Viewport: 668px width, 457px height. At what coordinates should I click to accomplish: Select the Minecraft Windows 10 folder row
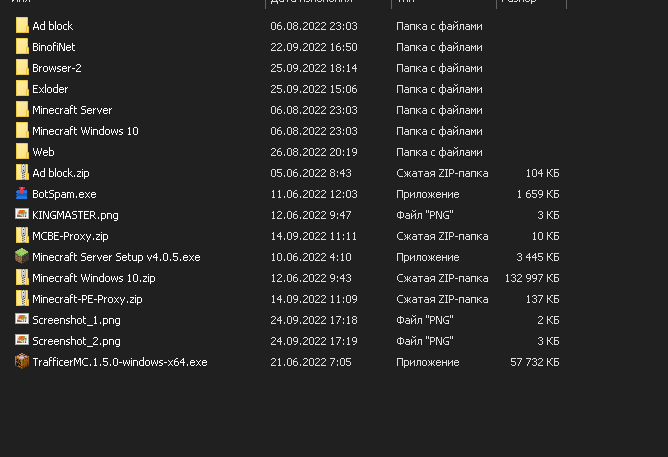click(85, 131)
